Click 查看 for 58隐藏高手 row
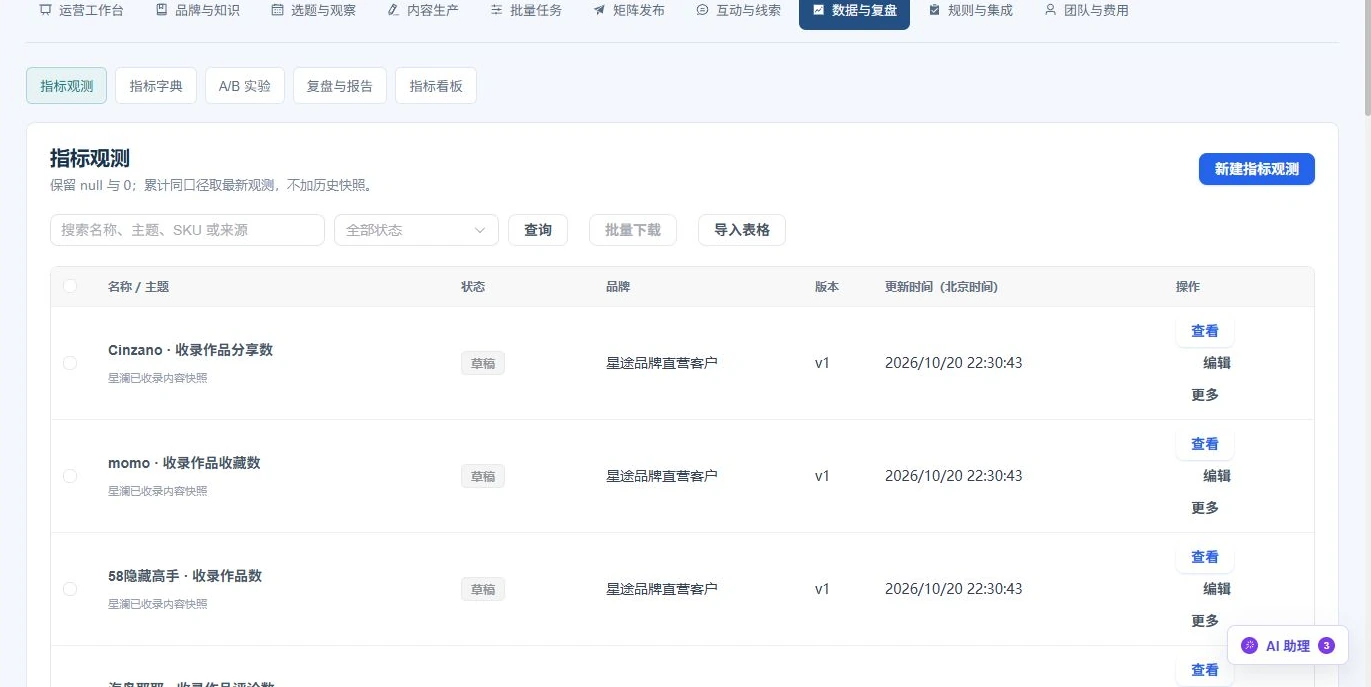The height and width of the screenshot is (687, 1371). click(x=1205, y=557)
